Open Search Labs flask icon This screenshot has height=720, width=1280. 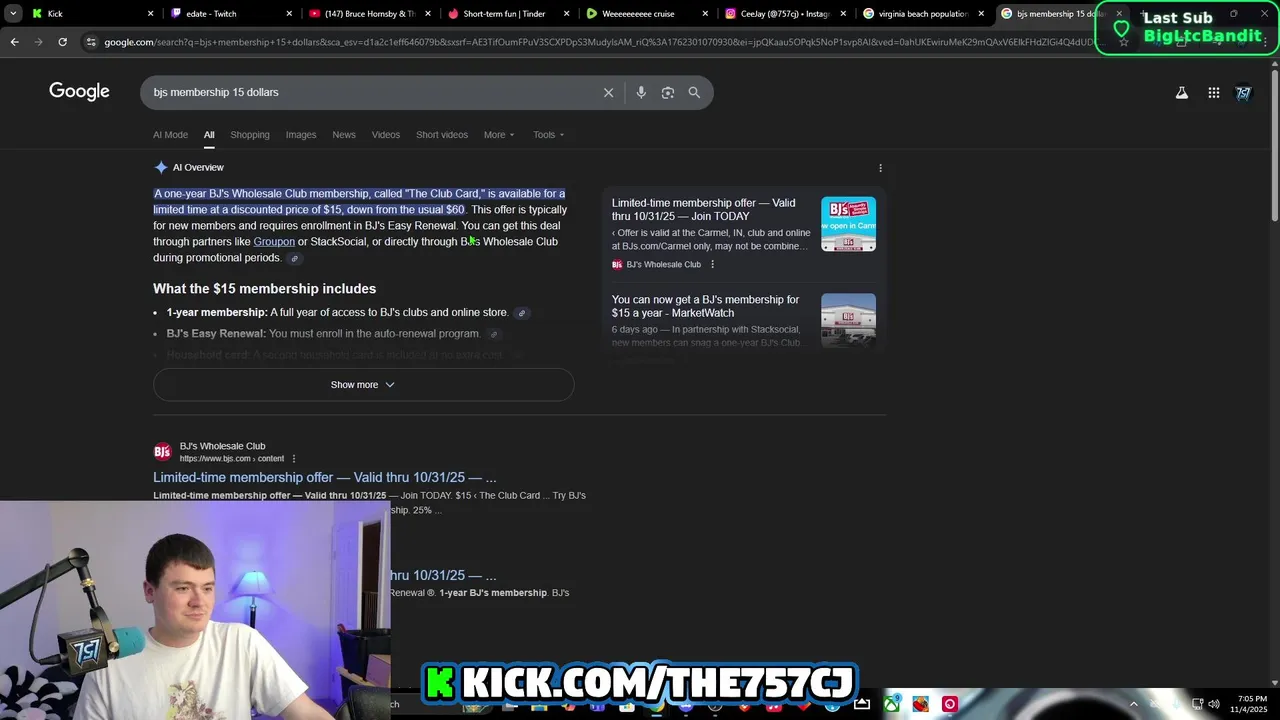click(1182, 93)
